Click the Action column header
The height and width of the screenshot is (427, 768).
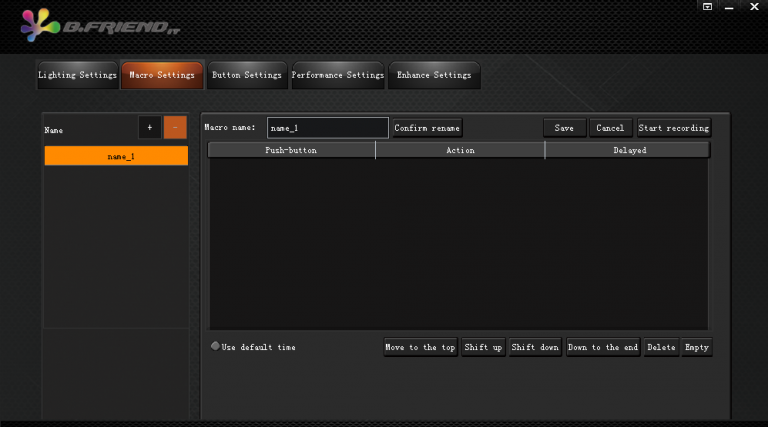[x=460, y=150]
